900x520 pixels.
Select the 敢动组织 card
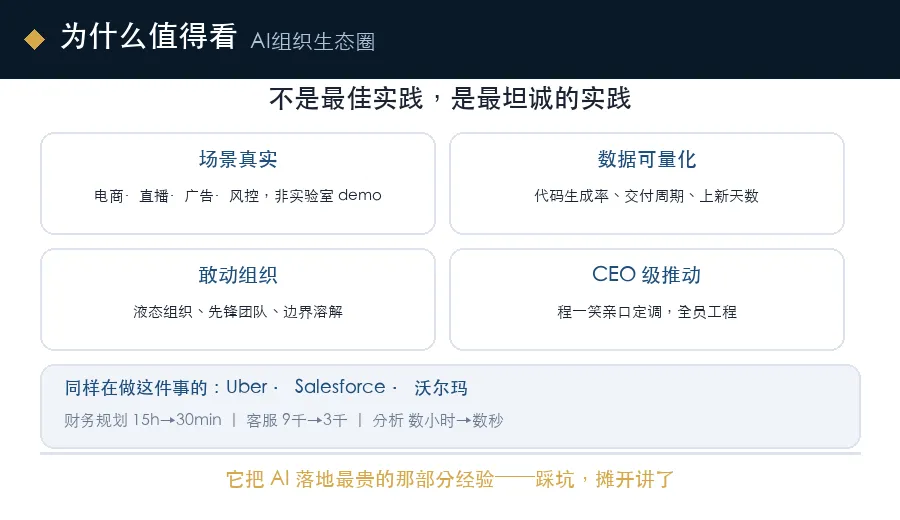point(238,300)
